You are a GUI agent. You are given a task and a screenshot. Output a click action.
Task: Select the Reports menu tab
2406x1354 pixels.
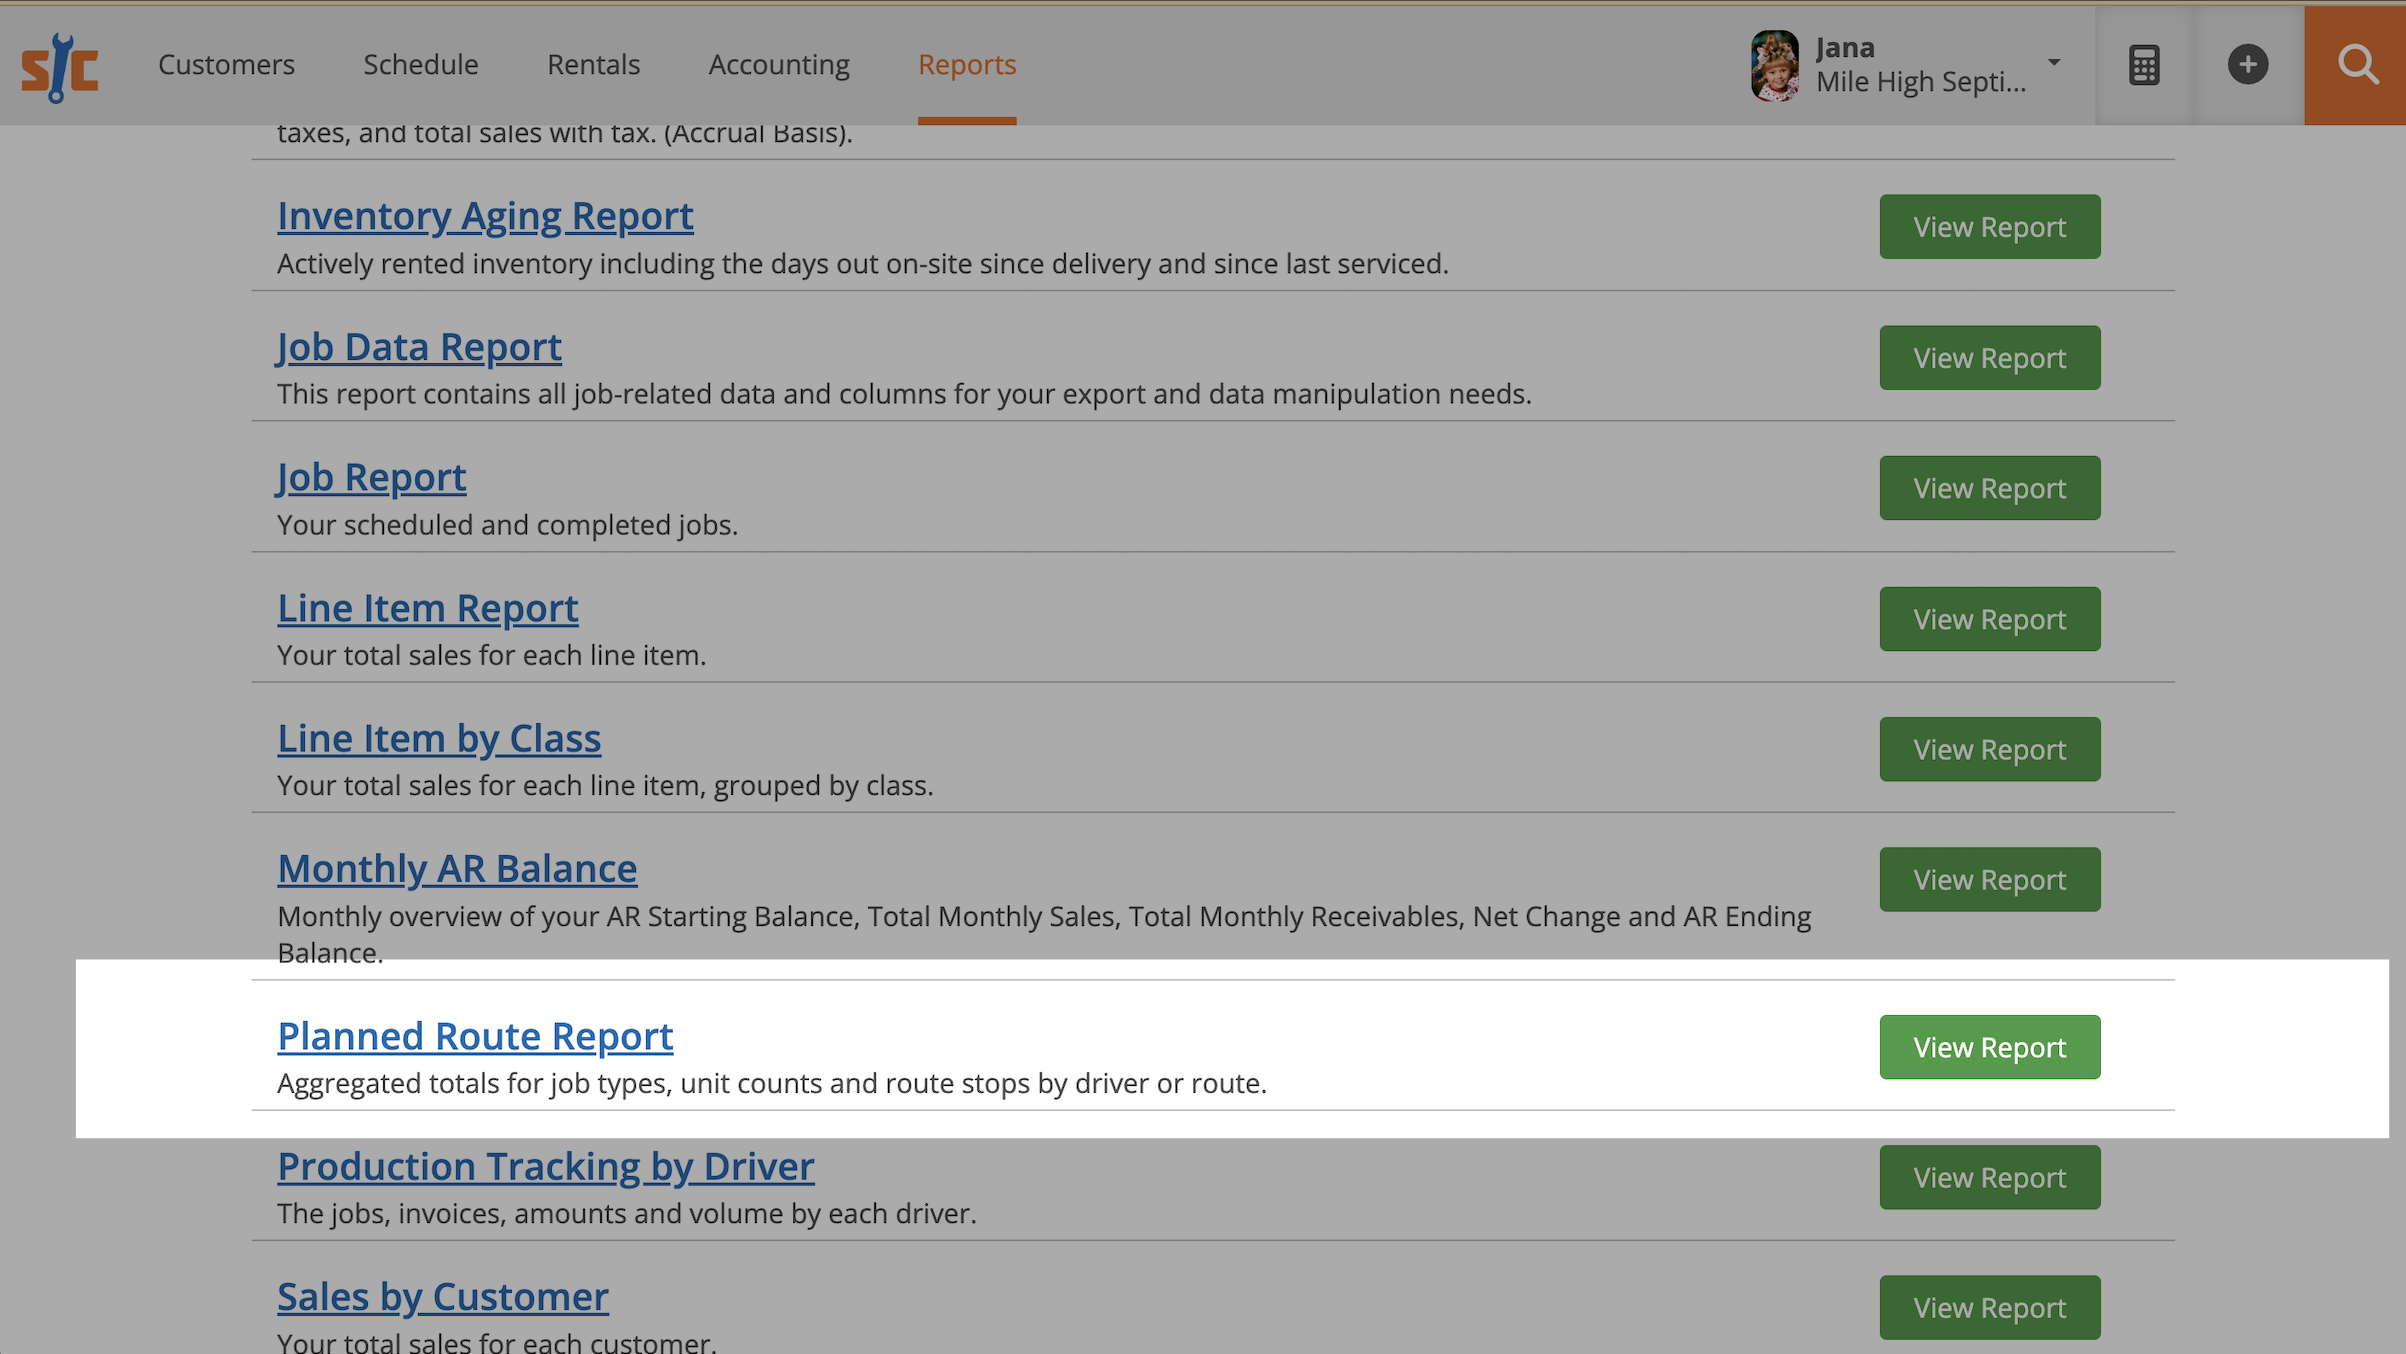tap(967, 64)
